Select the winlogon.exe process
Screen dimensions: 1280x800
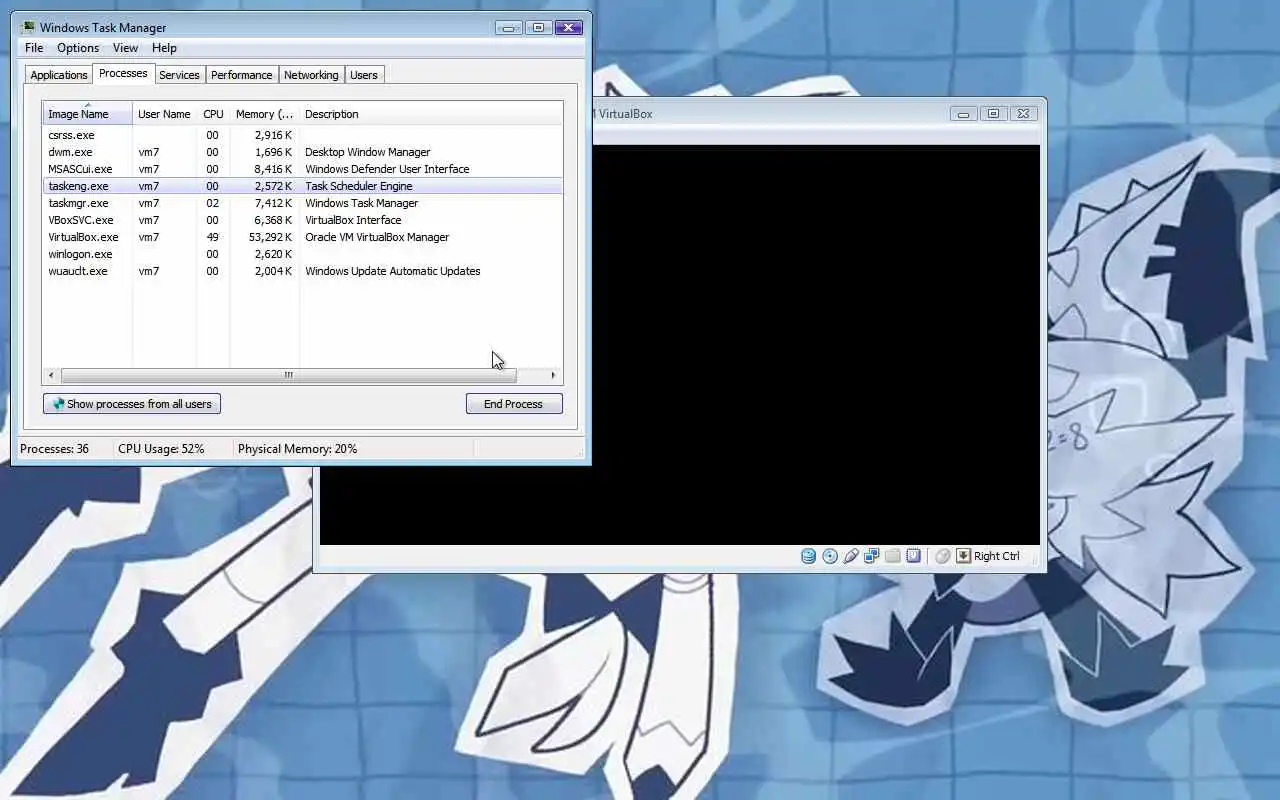click(x=302, y=254)
